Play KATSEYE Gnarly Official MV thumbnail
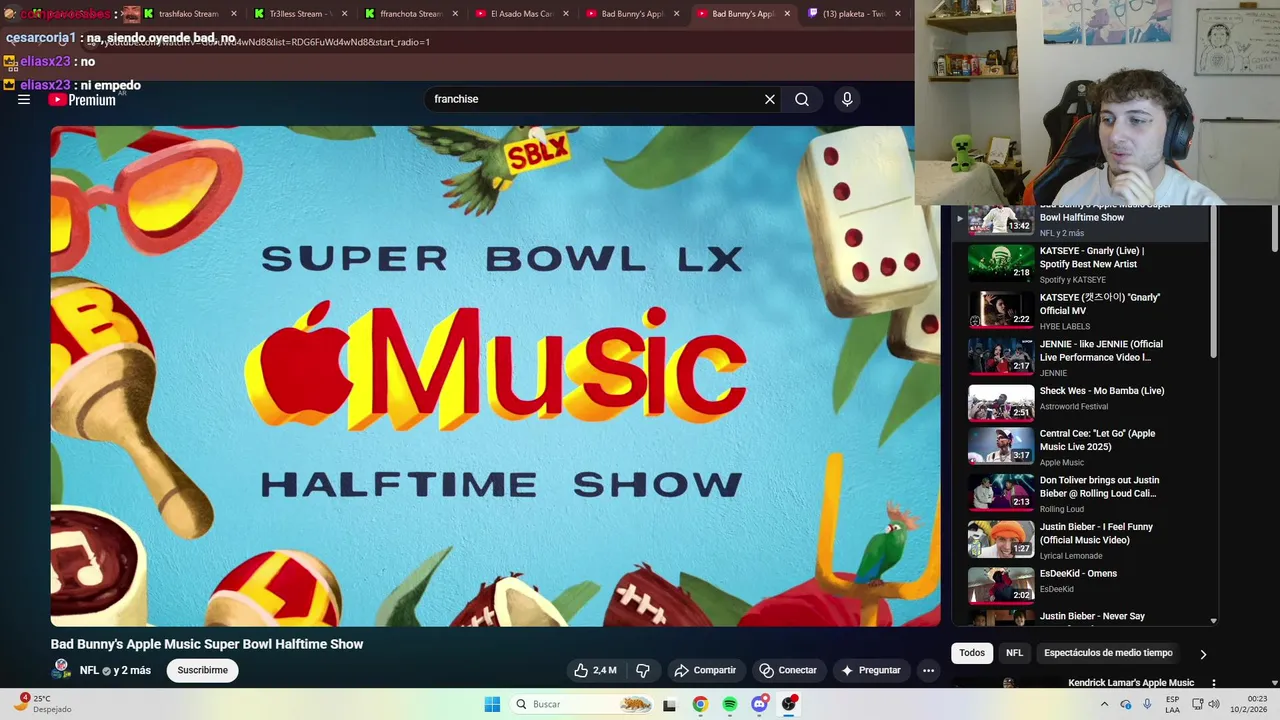 [1001, 309]
